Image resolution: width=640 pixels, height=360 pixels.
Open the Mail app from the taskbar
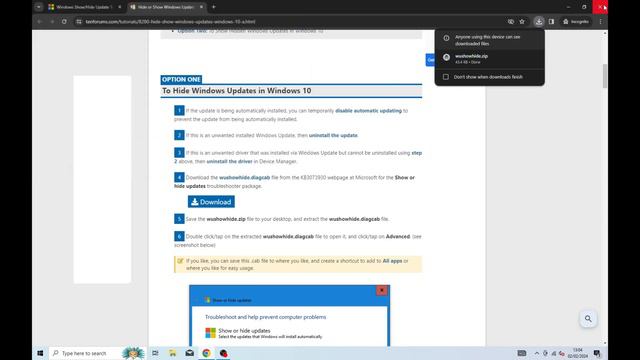pos(189,353)
